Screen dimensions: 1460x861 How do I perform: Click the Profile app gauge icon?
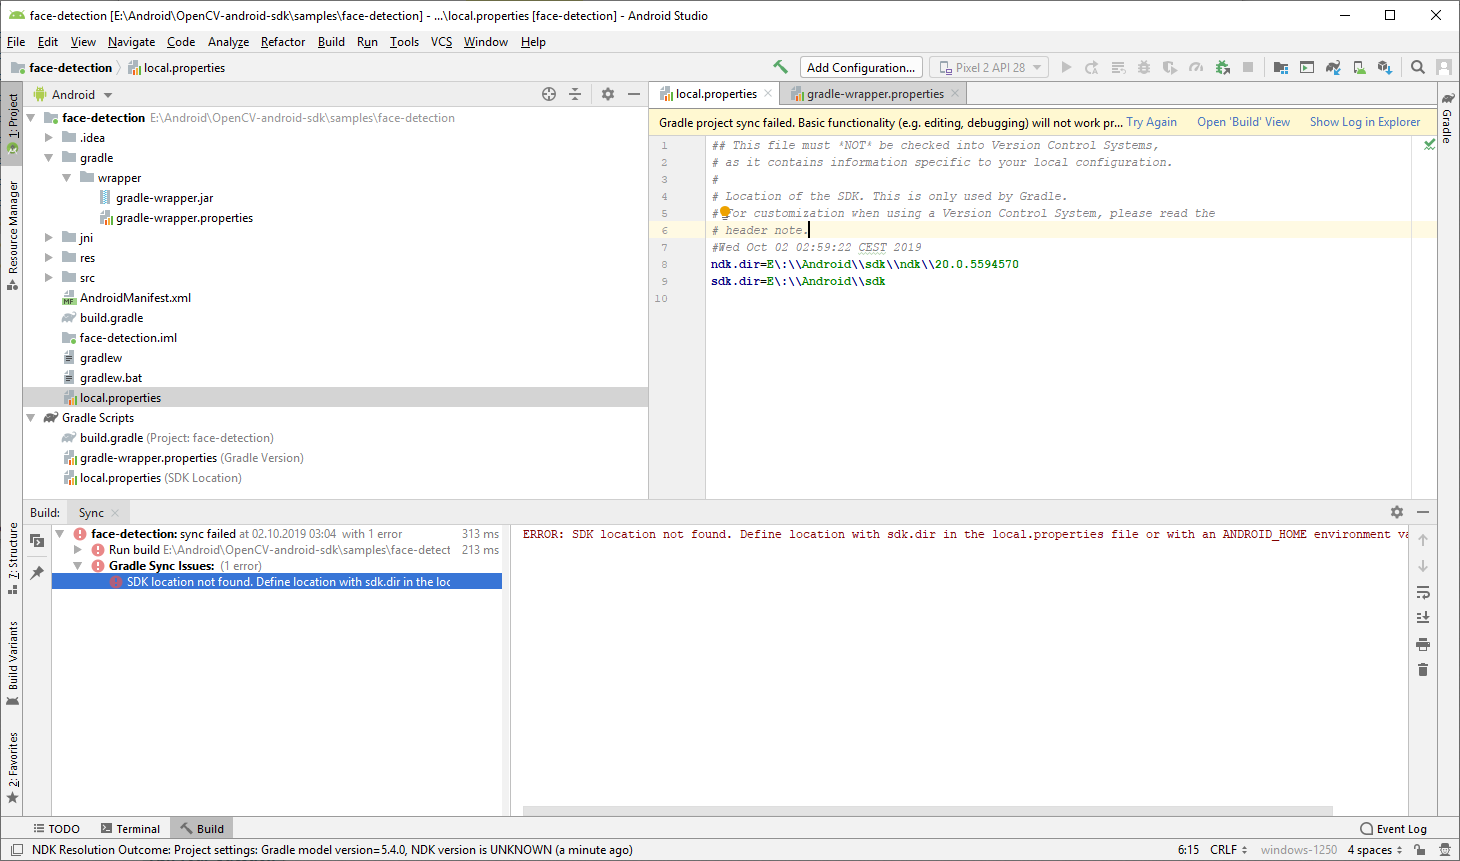pos(1196,67)
